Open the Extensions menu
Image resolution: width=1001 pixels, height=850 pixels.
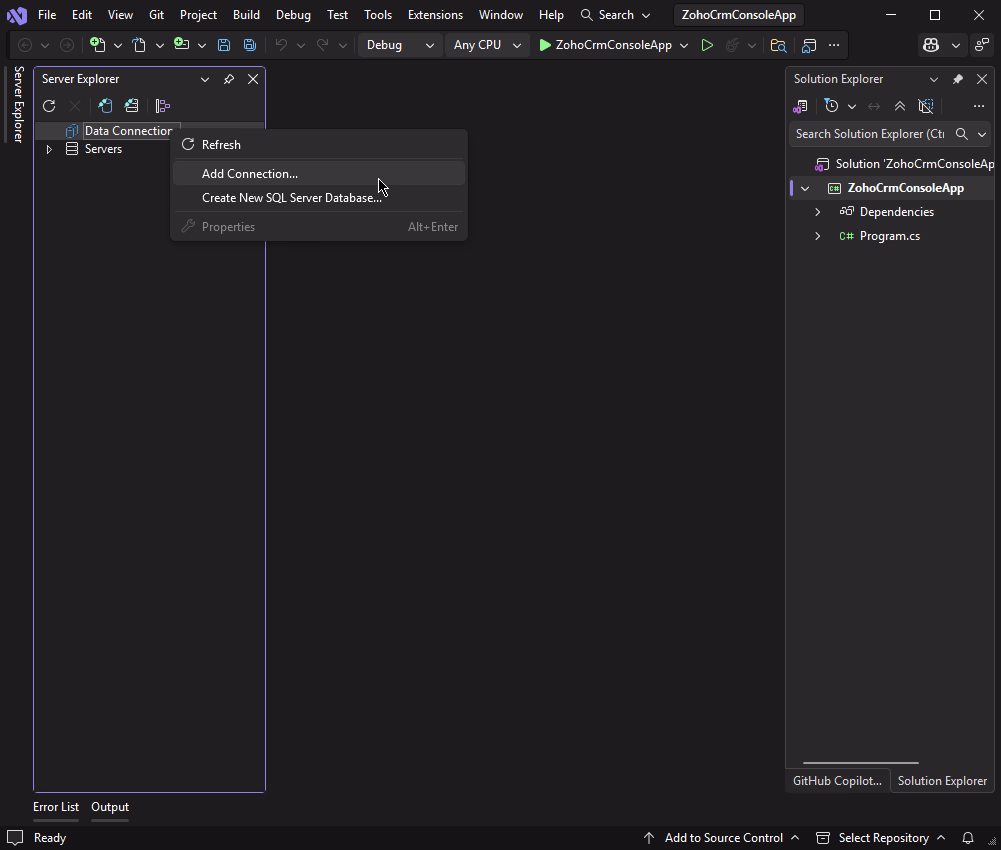(435, 15)
